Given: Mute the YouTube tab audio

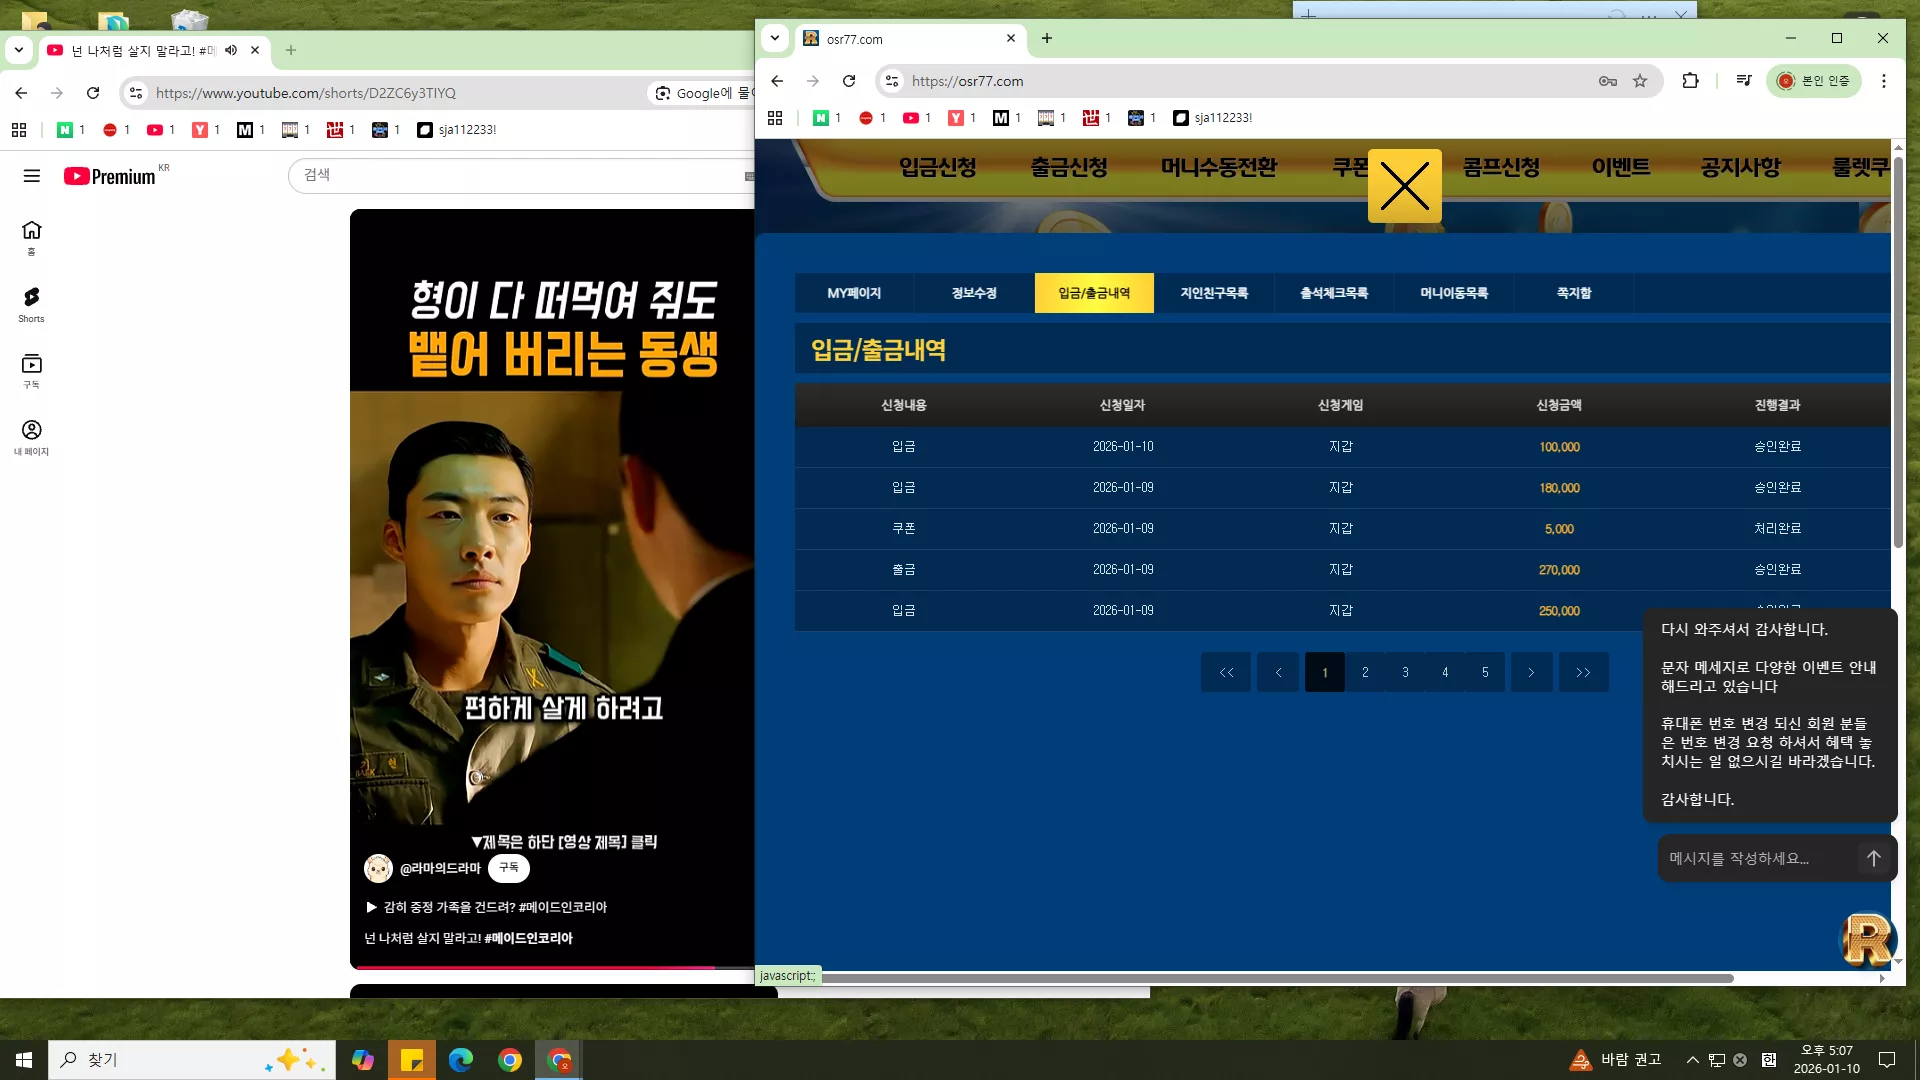Looking at the screenshot, I should (231, 50).
